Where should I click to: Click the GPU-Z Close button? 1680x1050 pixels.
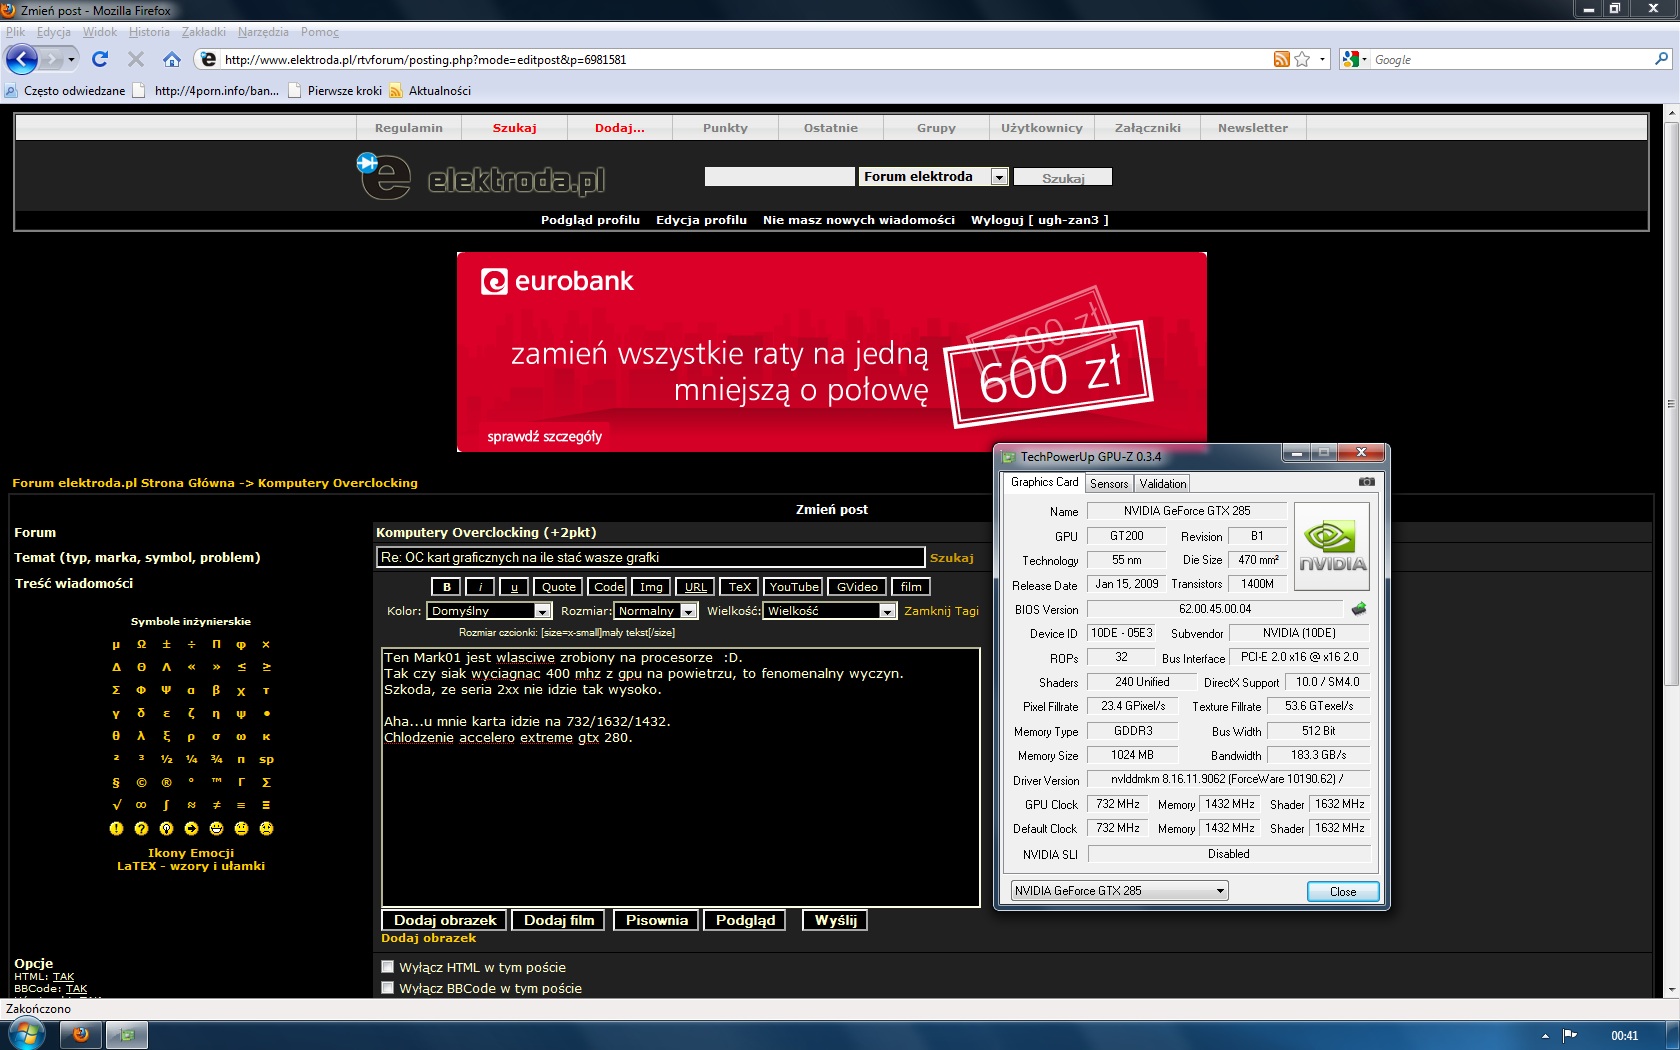pyautogui.click(x=1343, y=892)
